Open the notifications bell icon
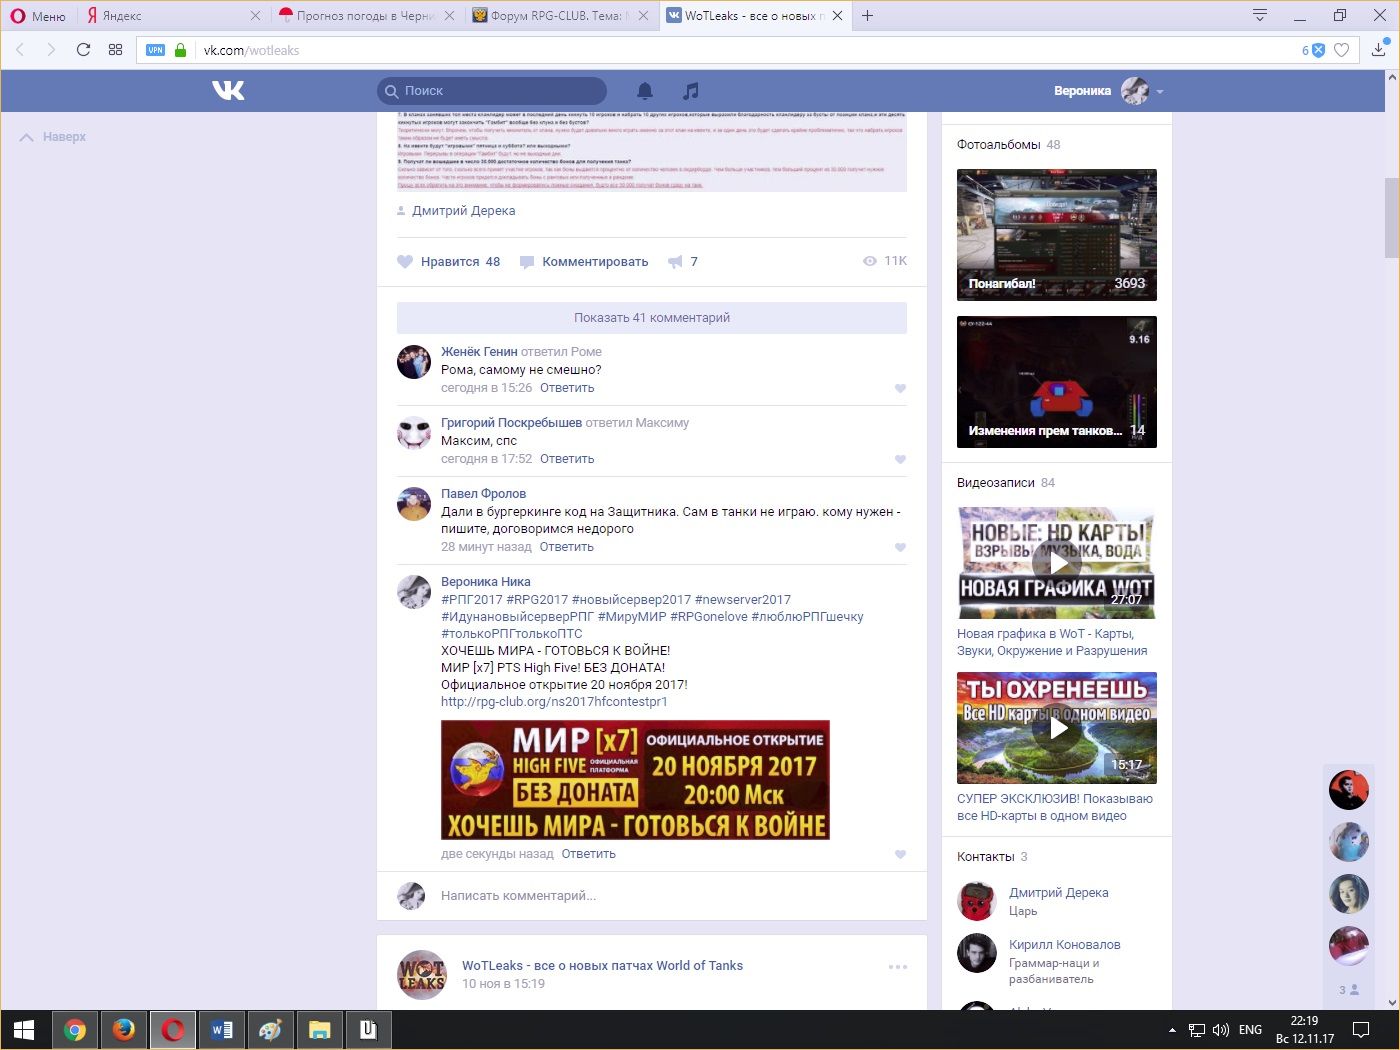Image resolution: width=1400 pixels, height=1050 pixels. (645, 91)
